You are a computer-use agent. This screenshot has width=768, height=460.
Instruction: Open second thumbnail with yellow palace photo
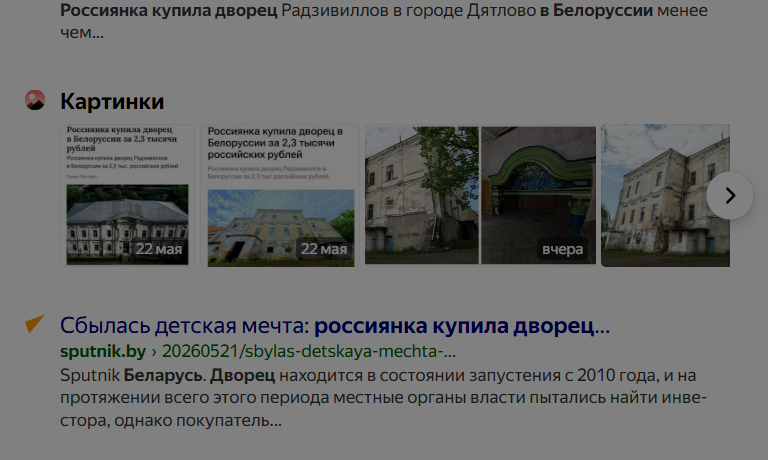tap(280, 195)
